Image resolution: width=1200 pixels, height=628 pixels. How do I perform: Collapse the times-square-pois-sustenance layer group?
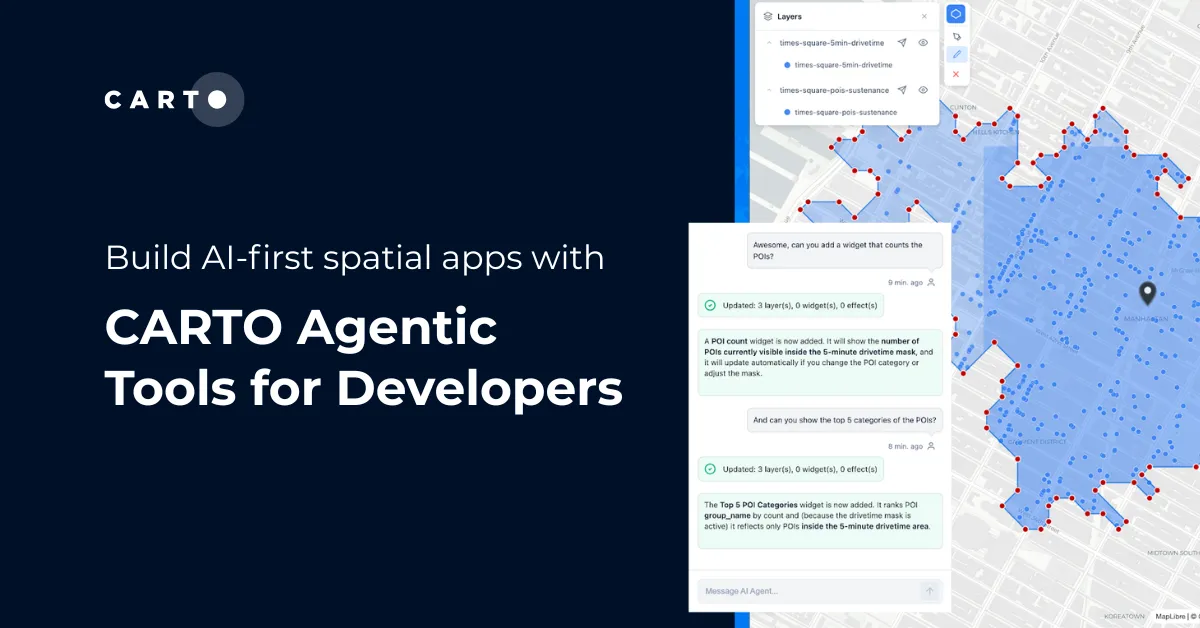[769, 90]
